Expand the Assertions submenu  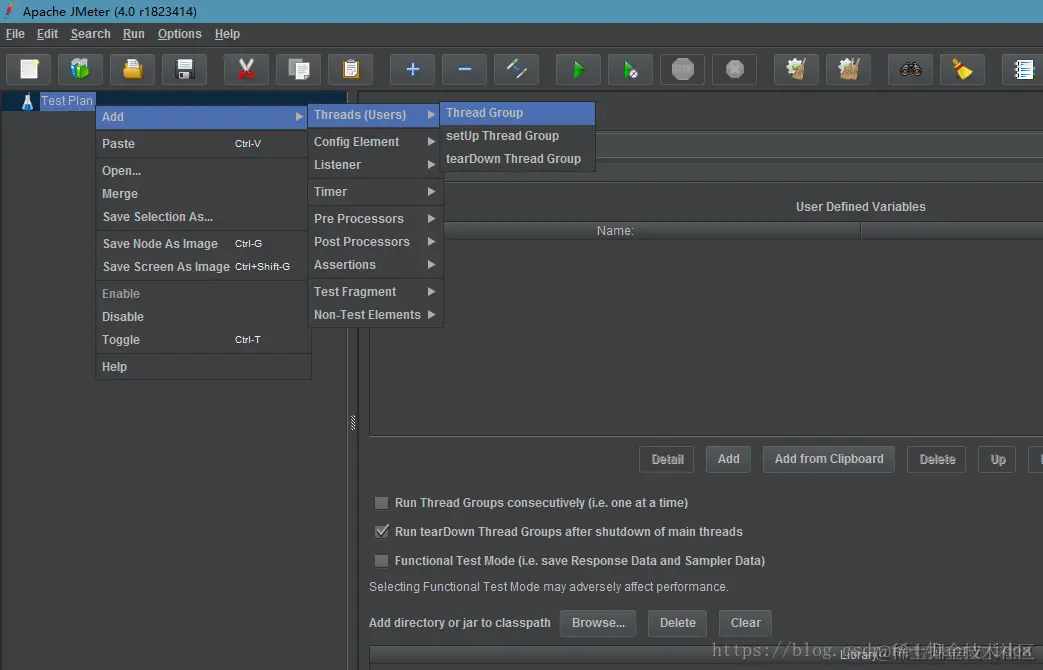point(374,265)
